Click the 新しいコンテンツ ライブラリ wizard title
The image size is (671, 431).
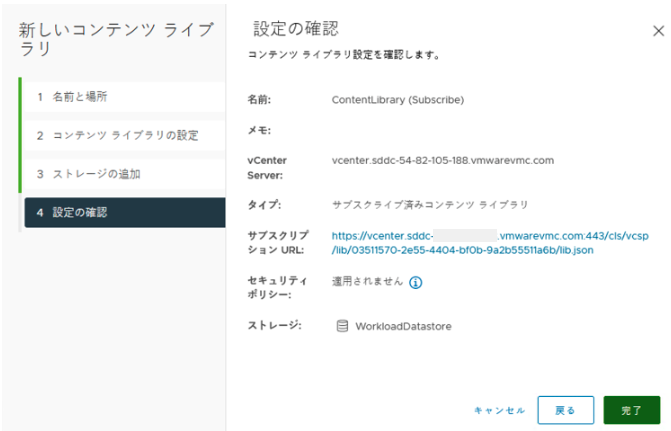tap(116, 39)
